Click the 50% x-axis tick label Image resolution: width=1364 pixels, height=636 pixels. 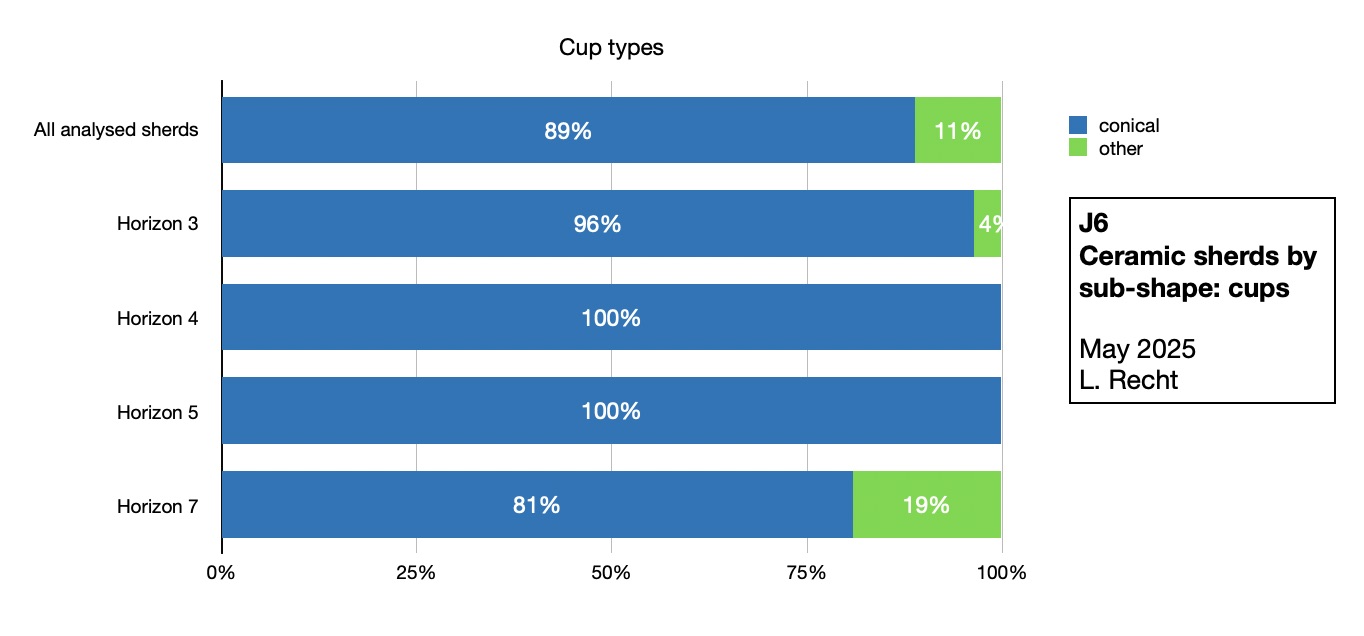pos(611,573)
